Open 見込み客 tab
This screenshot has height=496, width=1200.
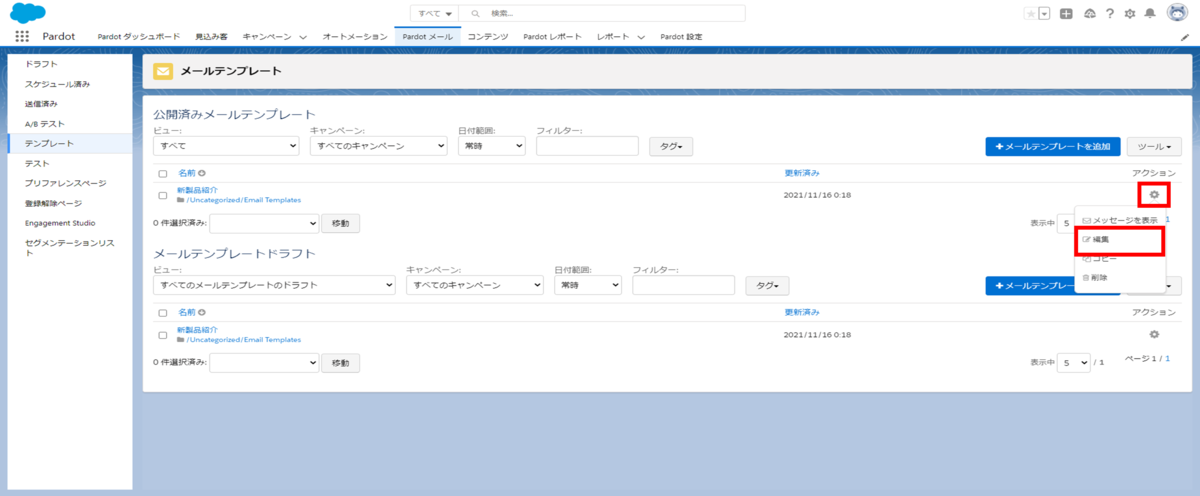[211, 36]
